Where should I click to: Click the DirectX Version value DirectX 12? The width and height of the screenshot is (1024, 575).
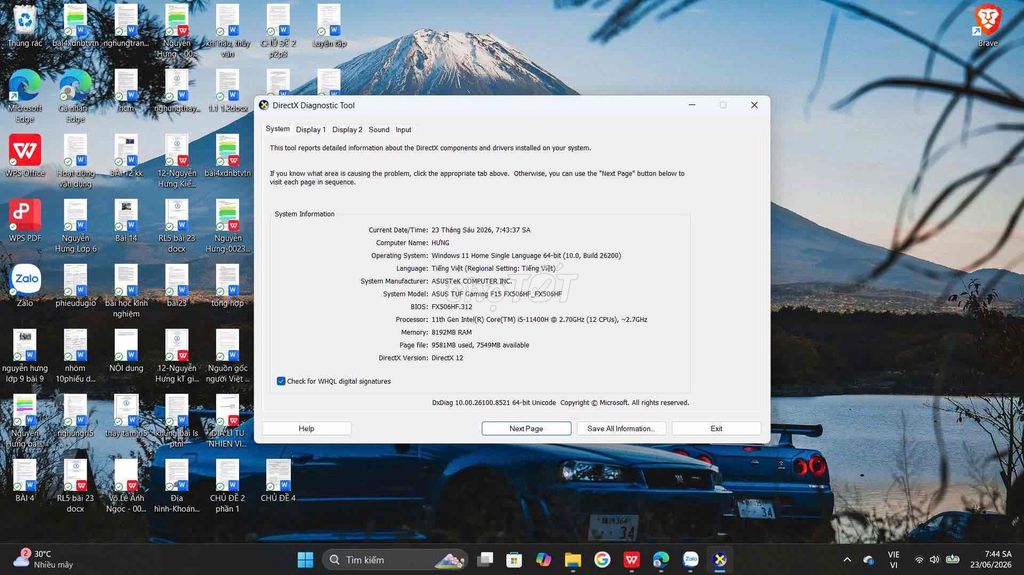pos(447,358)
